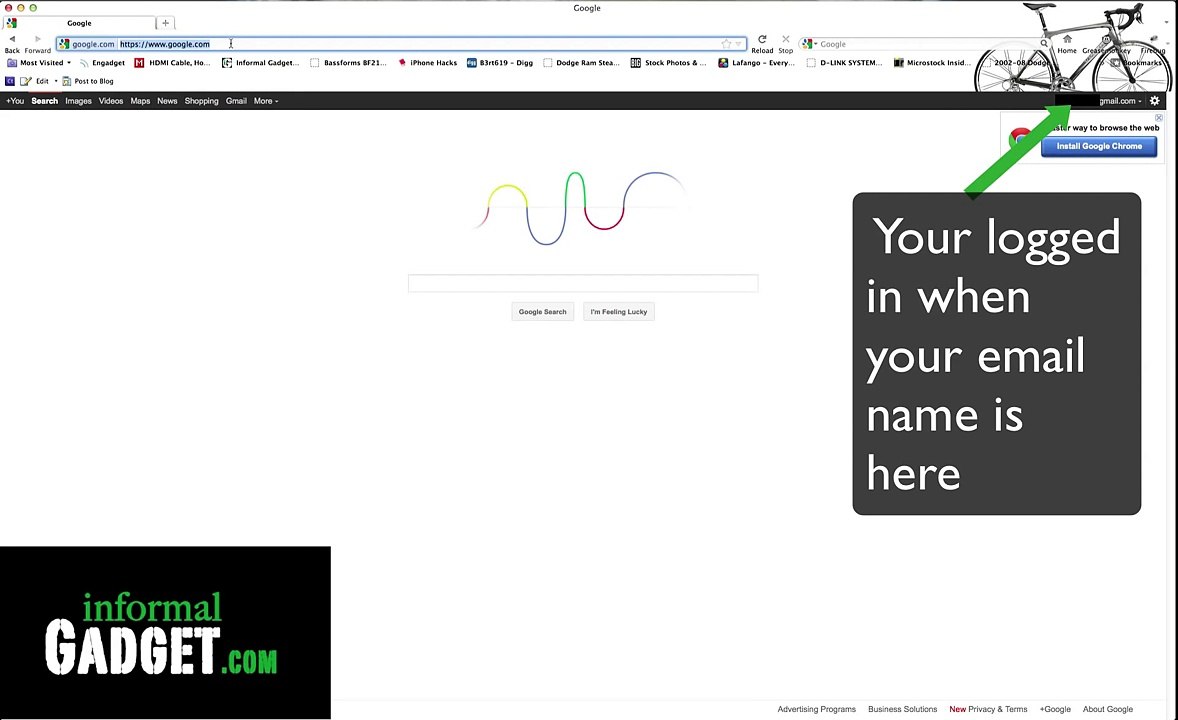Stop page loading

786,39
